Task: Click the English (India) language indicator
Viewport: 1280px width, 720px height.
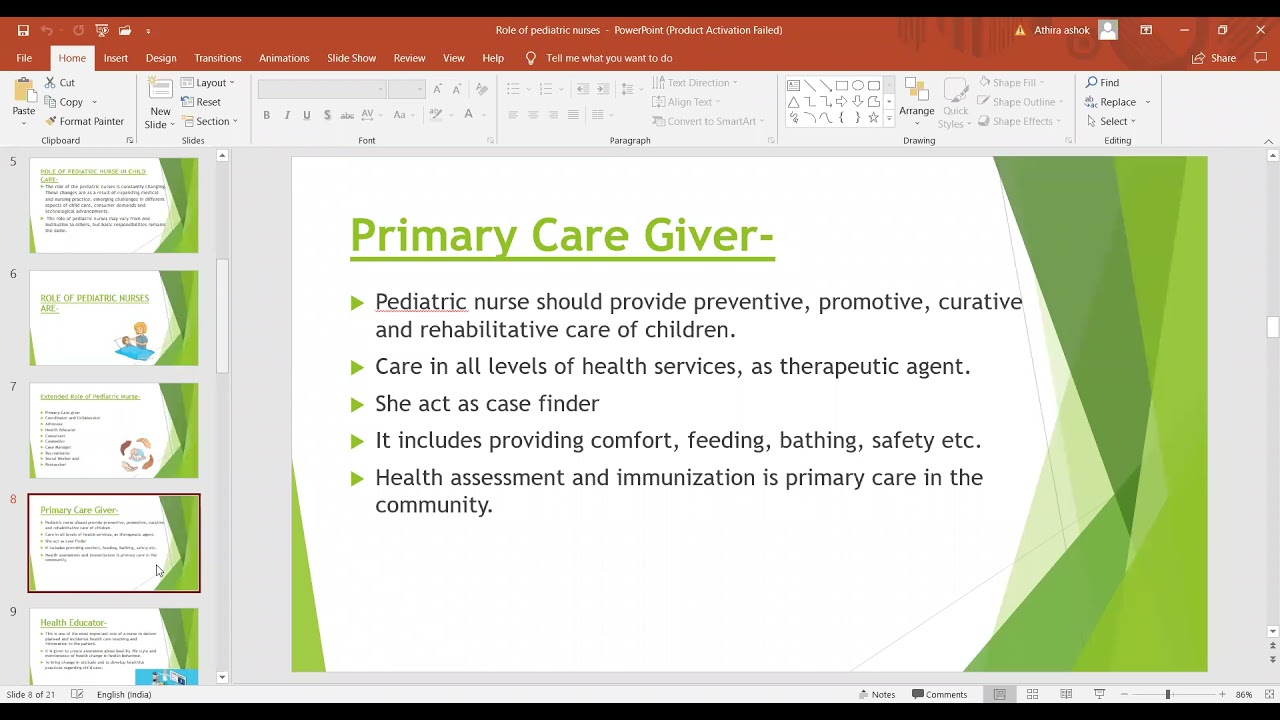Action: point(124,694)
